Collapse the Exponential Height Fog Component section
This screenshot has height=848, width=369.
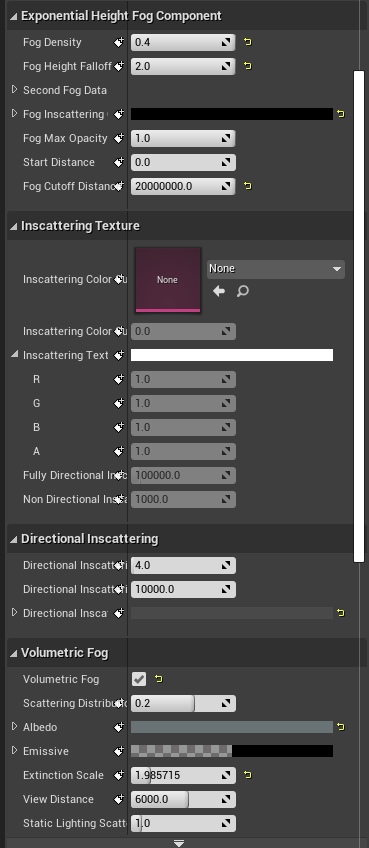click(14, 16)
